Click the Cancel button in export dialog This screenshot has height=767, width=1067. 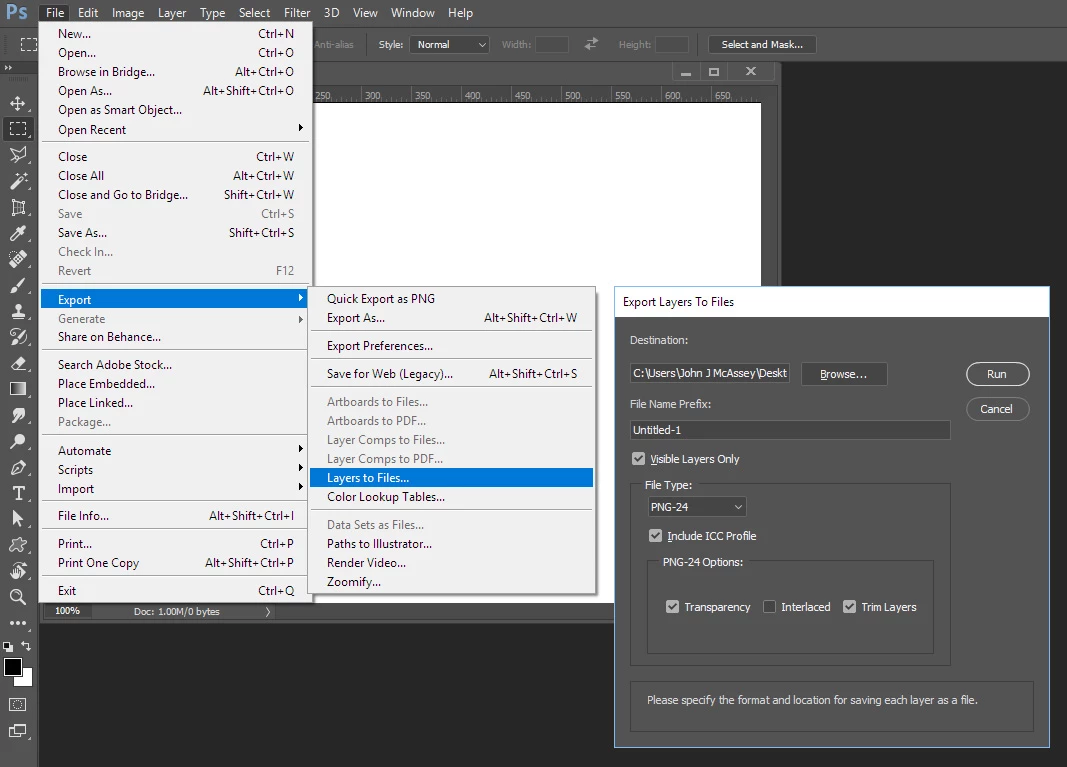997,409
